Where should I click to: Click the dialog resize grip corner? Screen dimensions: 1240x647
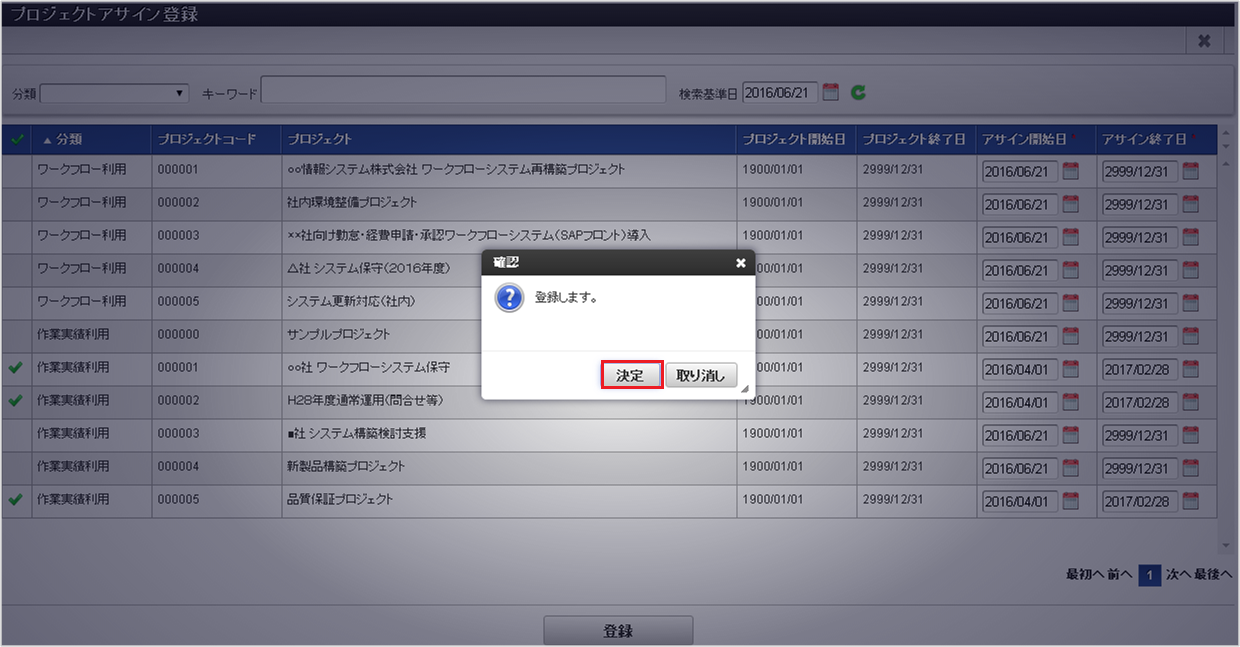[745, 389]
